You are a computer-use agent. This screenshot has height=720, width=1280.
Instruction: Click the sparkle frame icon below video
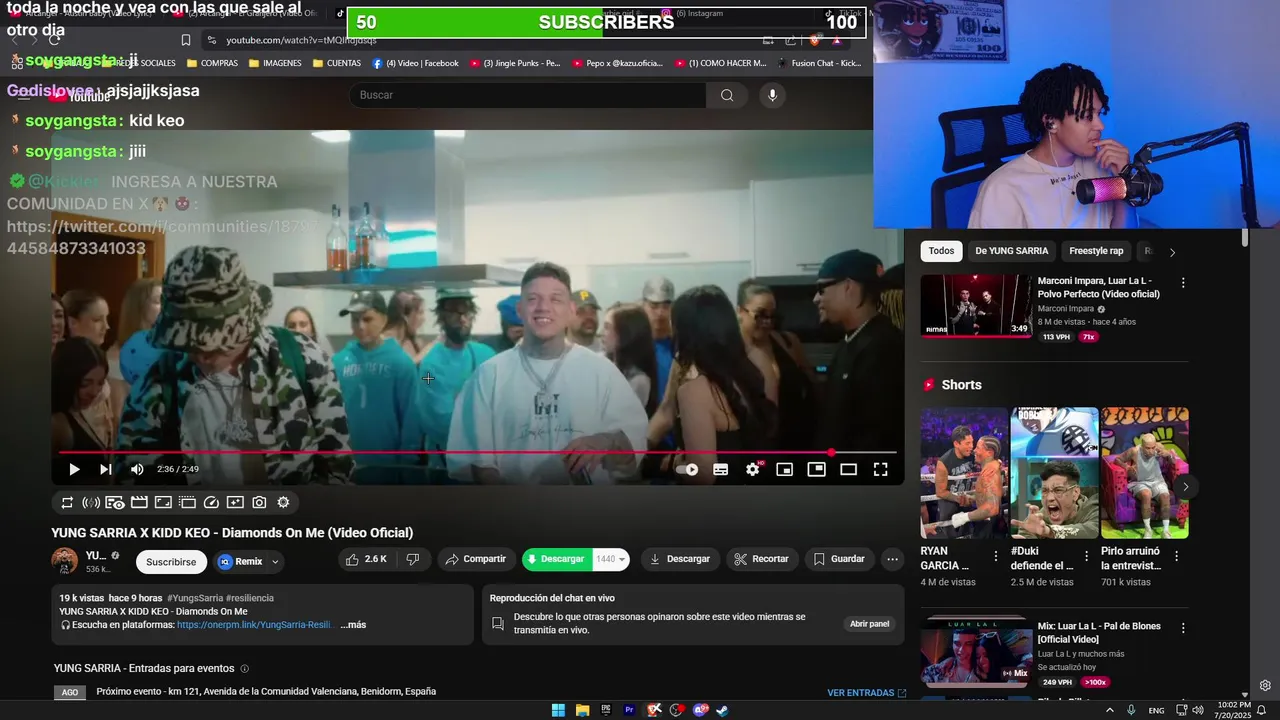click(235, 502)
